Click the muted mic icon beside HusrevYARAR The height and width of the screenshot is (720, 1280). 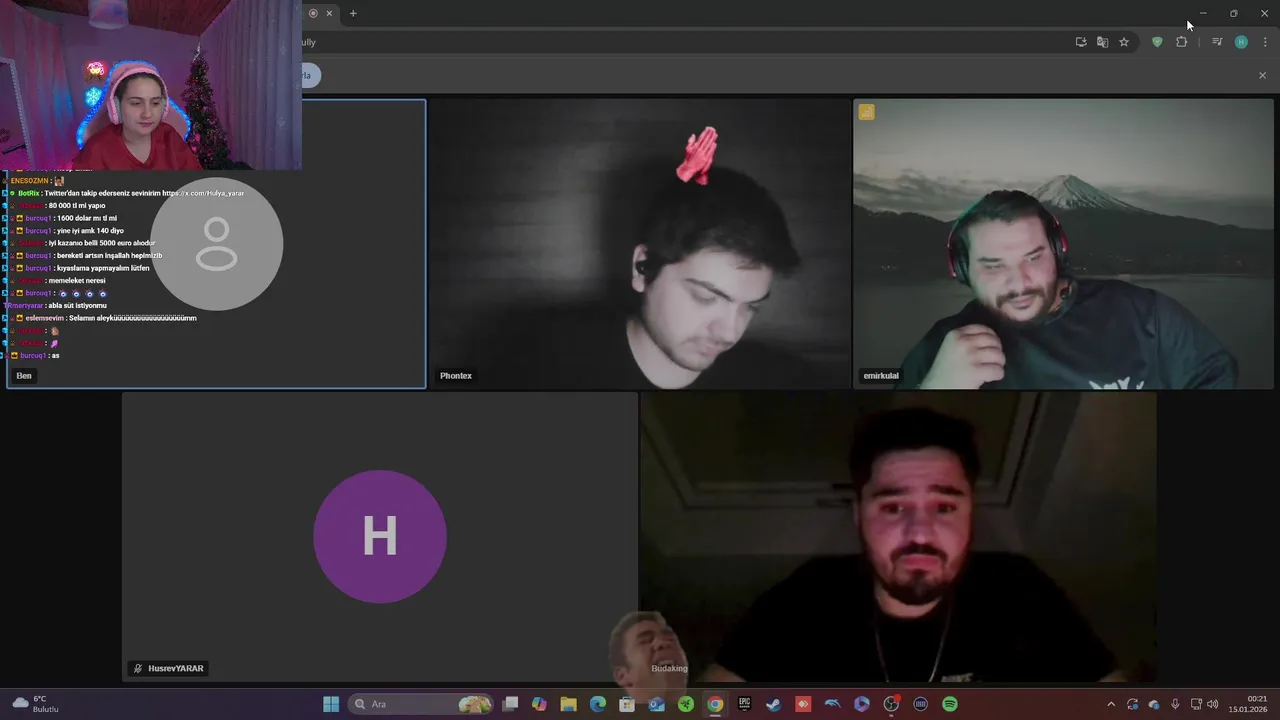138,668
